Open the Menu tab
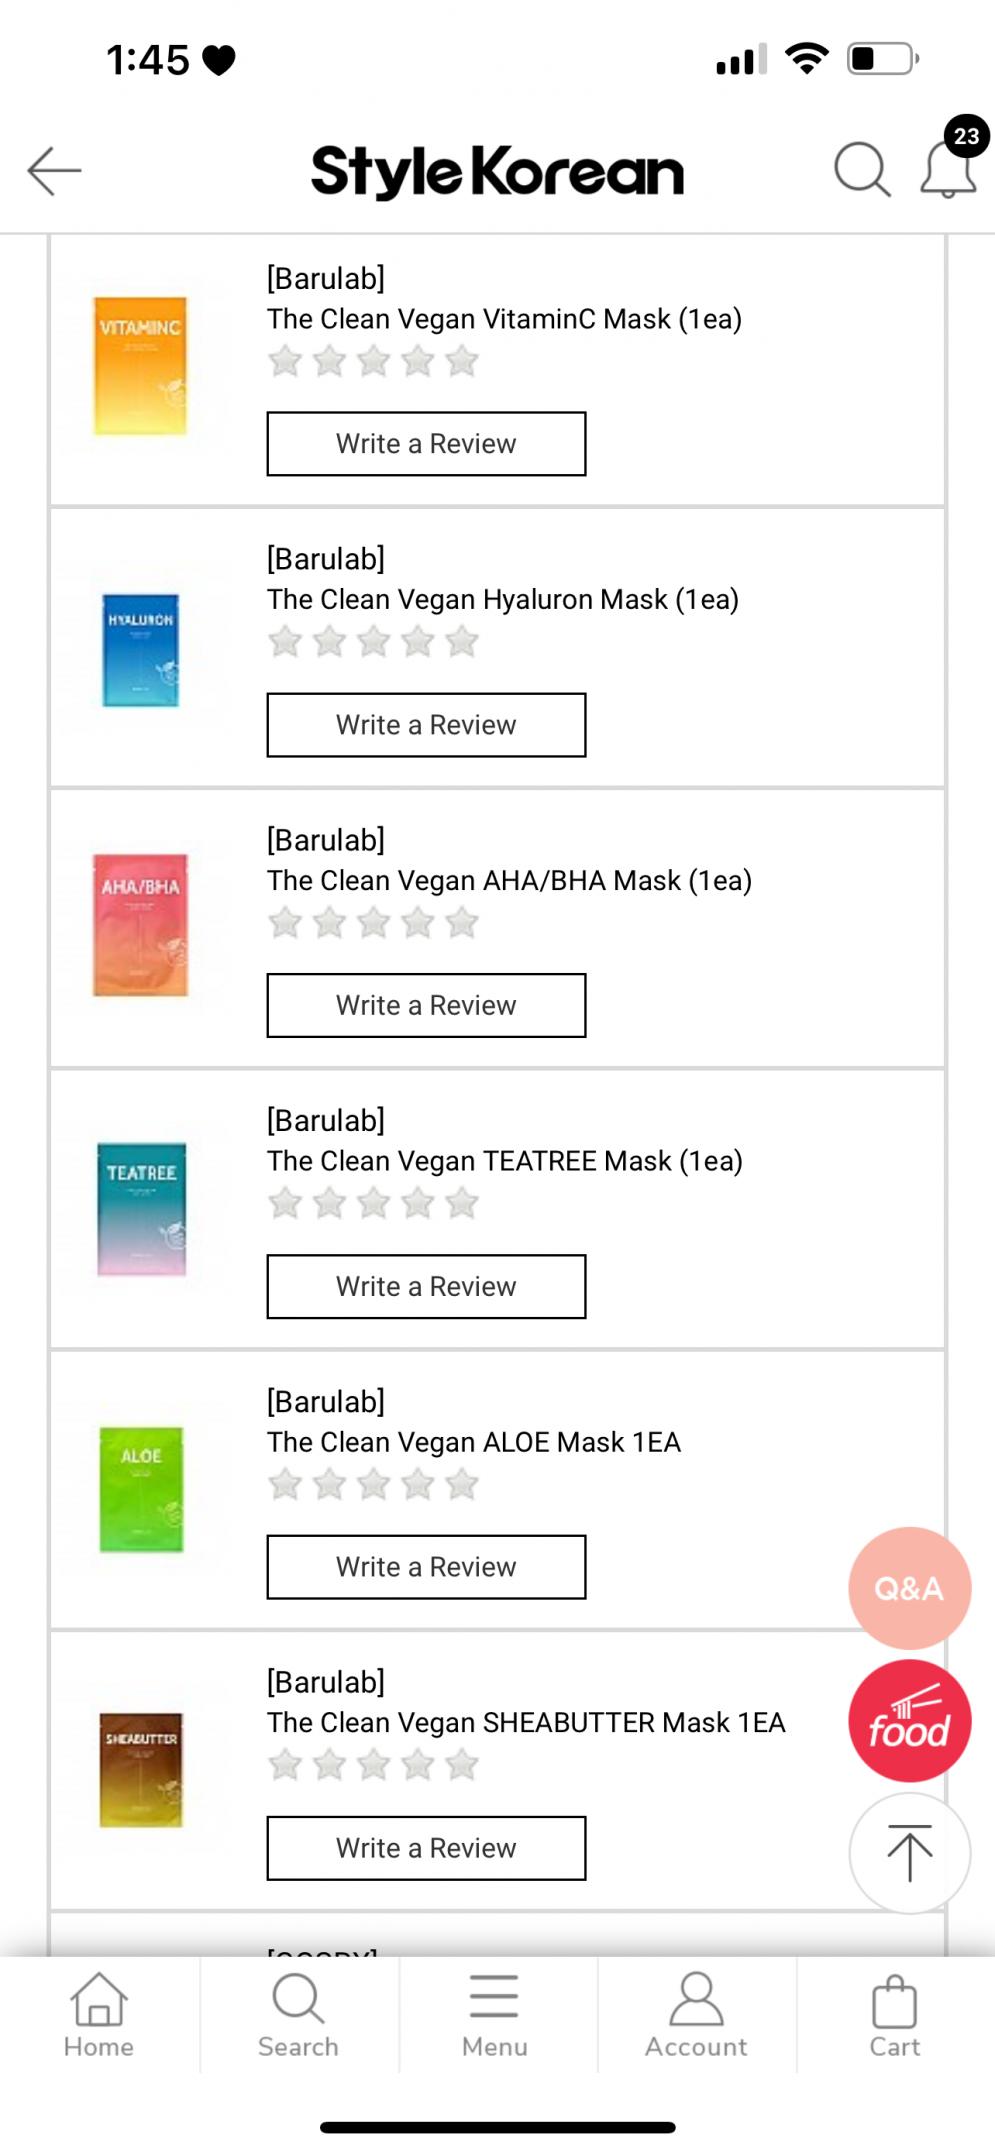This screenshot has width=995, height=2152. (495, 2015)
